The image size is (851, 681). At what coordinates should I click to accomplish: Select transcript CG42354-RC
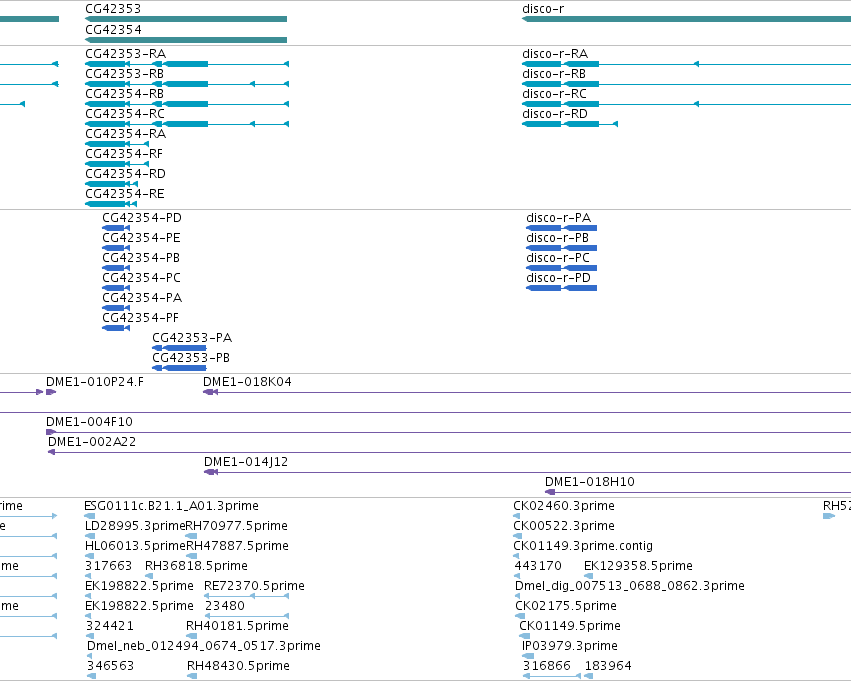[125, 114]
